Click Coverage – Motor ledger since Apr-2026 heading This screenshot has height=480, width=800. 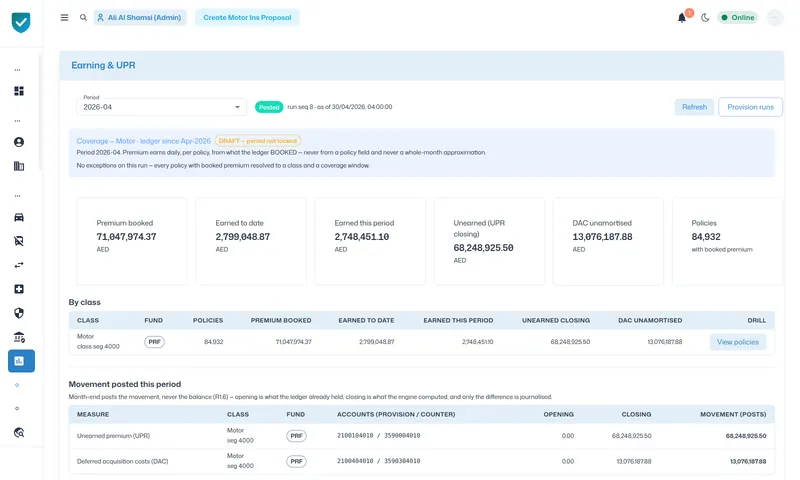click(143, 141)
